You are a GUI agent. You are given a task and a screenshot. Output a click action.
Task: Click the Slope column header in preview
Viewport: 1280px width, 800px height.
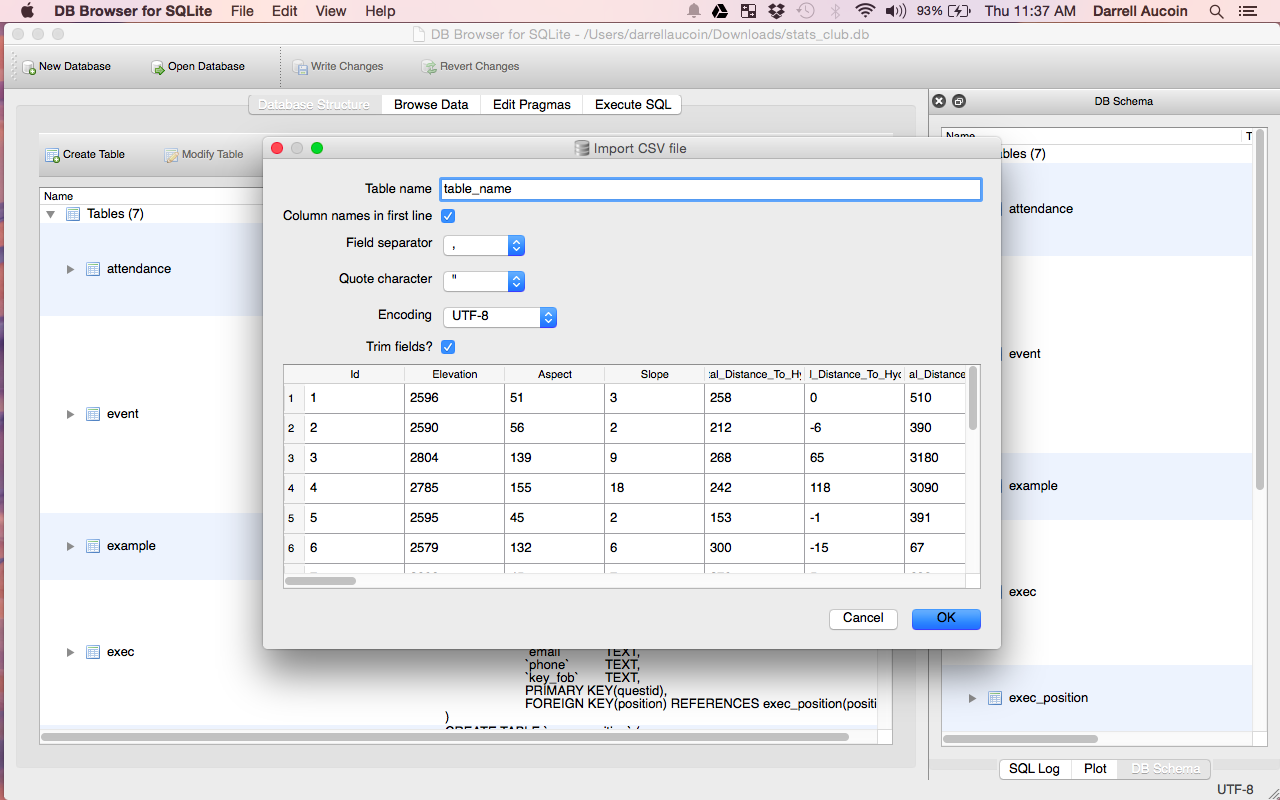[x=655, y=374]
